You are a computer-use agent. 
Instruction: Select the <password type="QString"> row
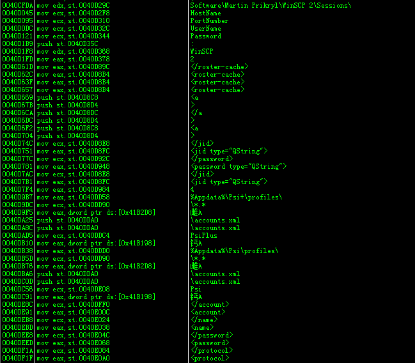(208, 166)
